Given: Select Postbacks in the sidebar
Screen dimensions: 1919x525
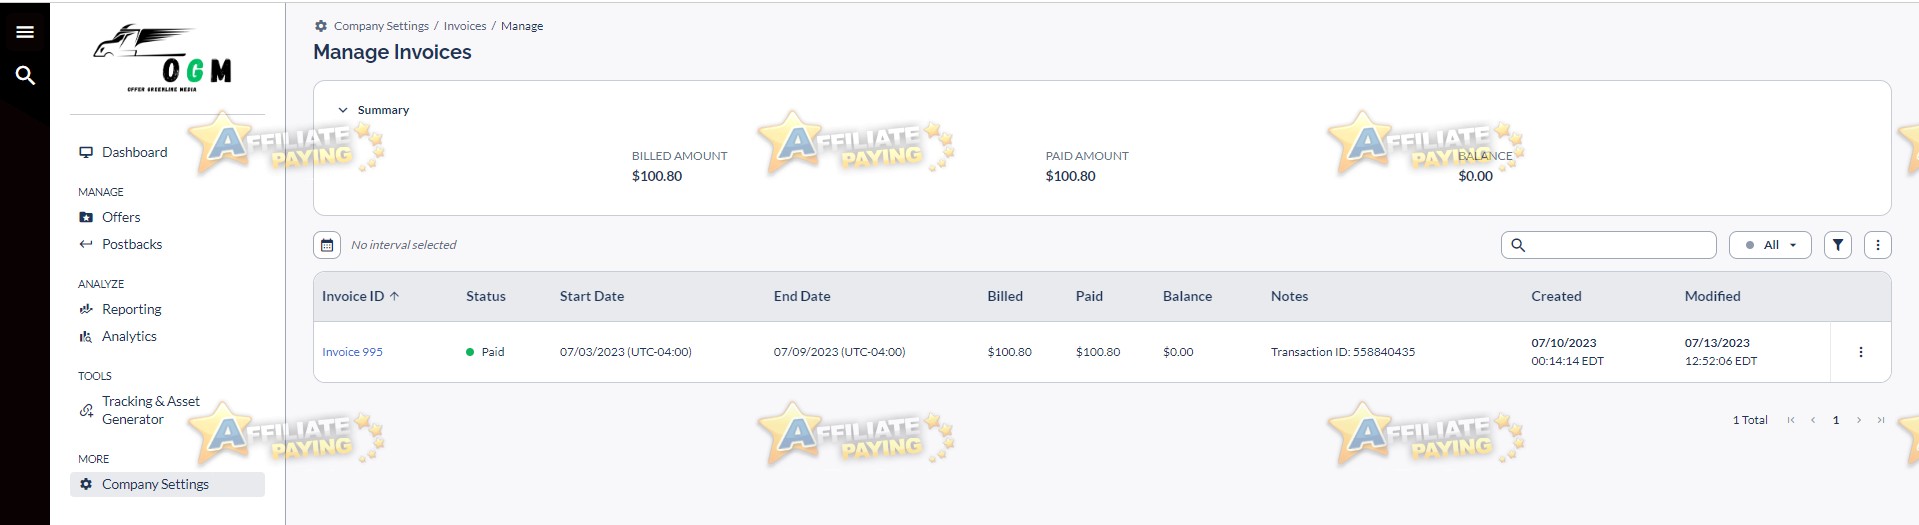Looking at the screenshot, I should [131, 244].
